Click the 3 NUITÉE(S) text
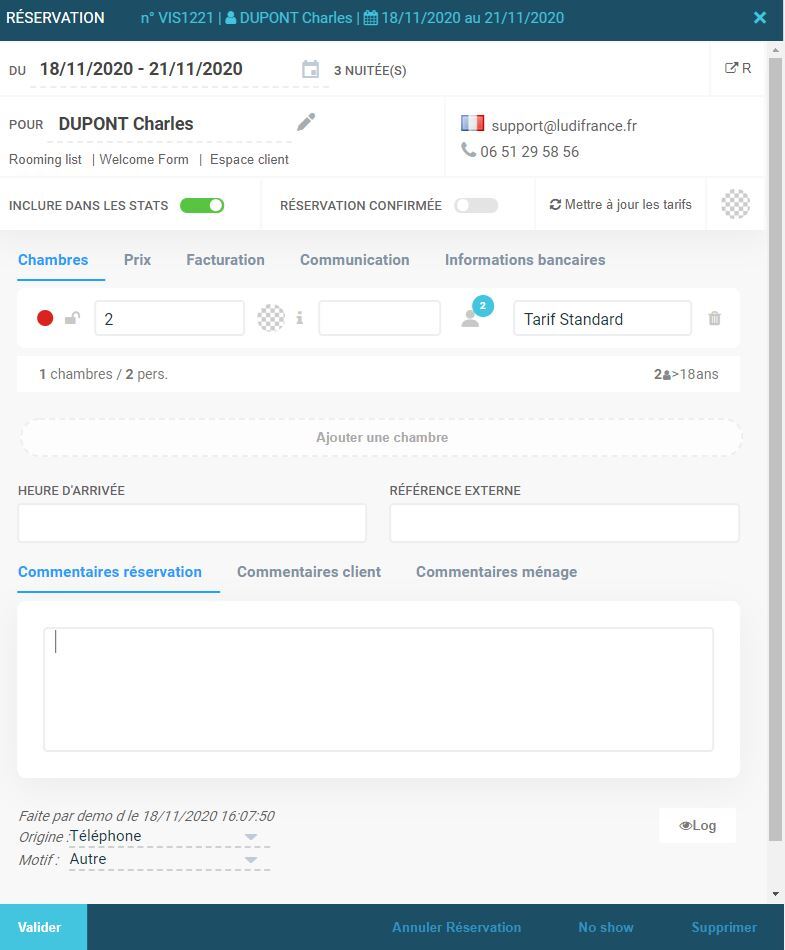 (370, 70)
